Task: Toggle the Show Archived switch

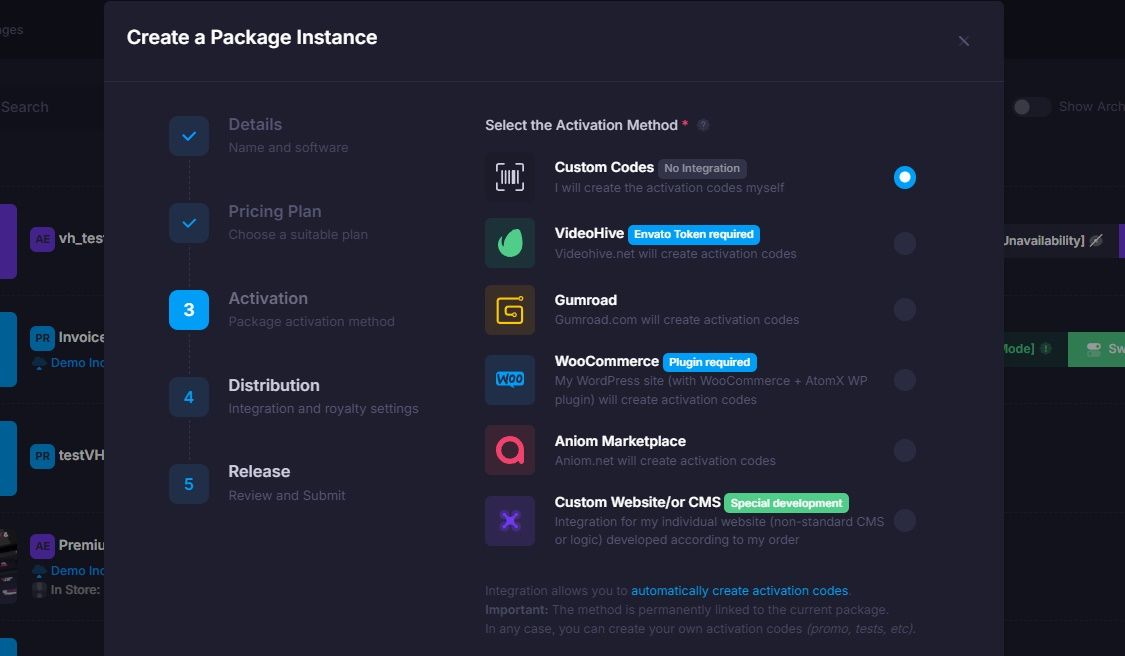Action: (x=1031, y=107)
